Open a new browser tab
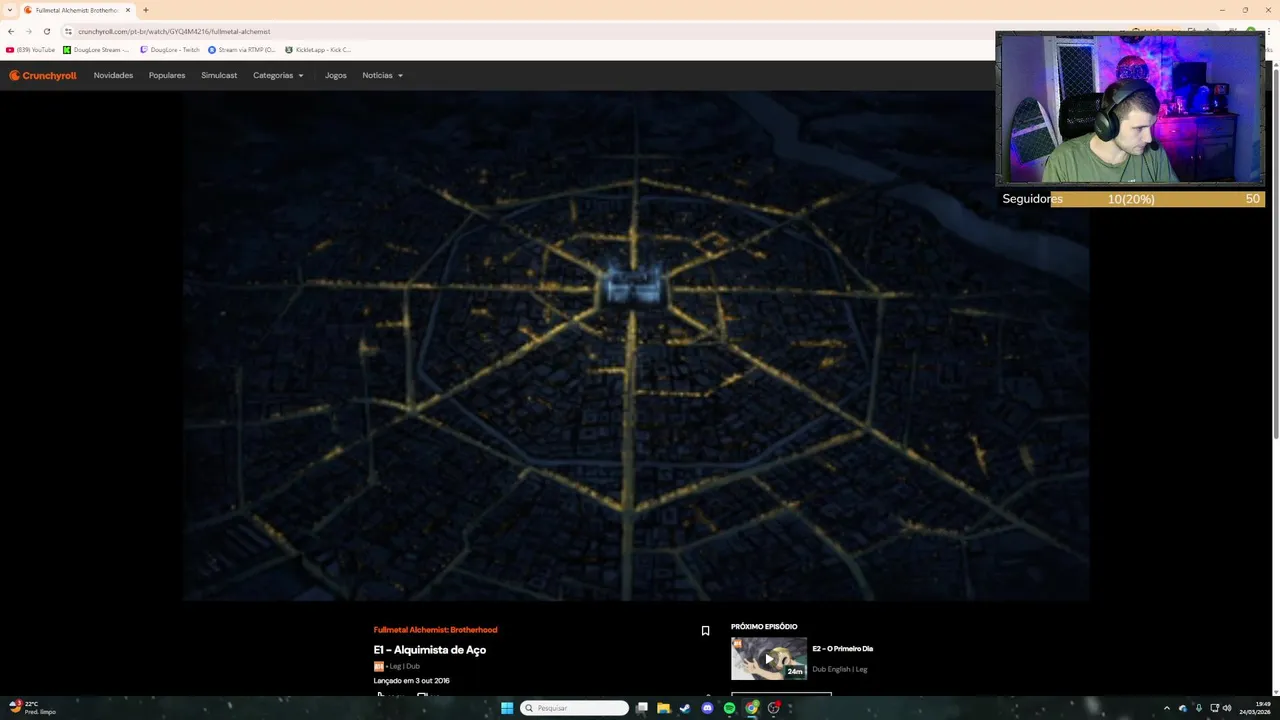This screenshot has width=1280, height=720. click(x=145, y=10)
